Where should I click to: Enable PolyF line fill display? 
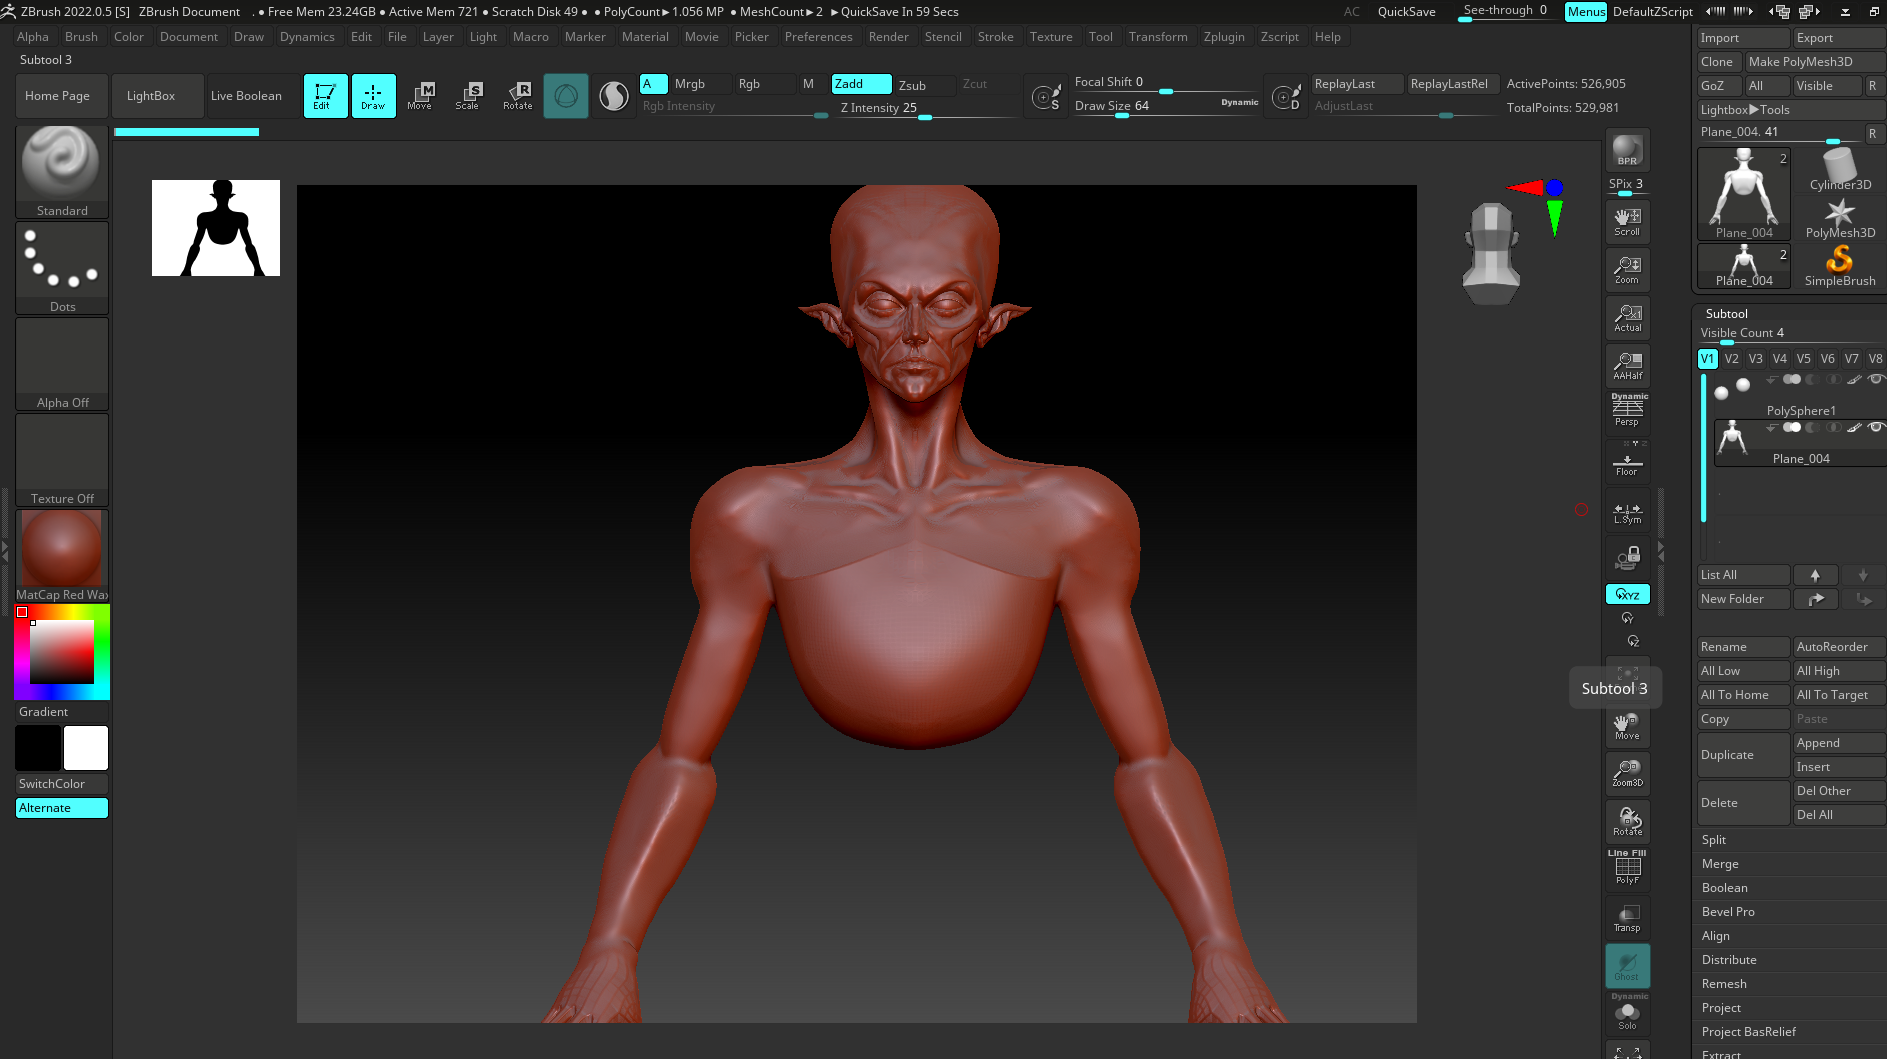coord(1627,868)
